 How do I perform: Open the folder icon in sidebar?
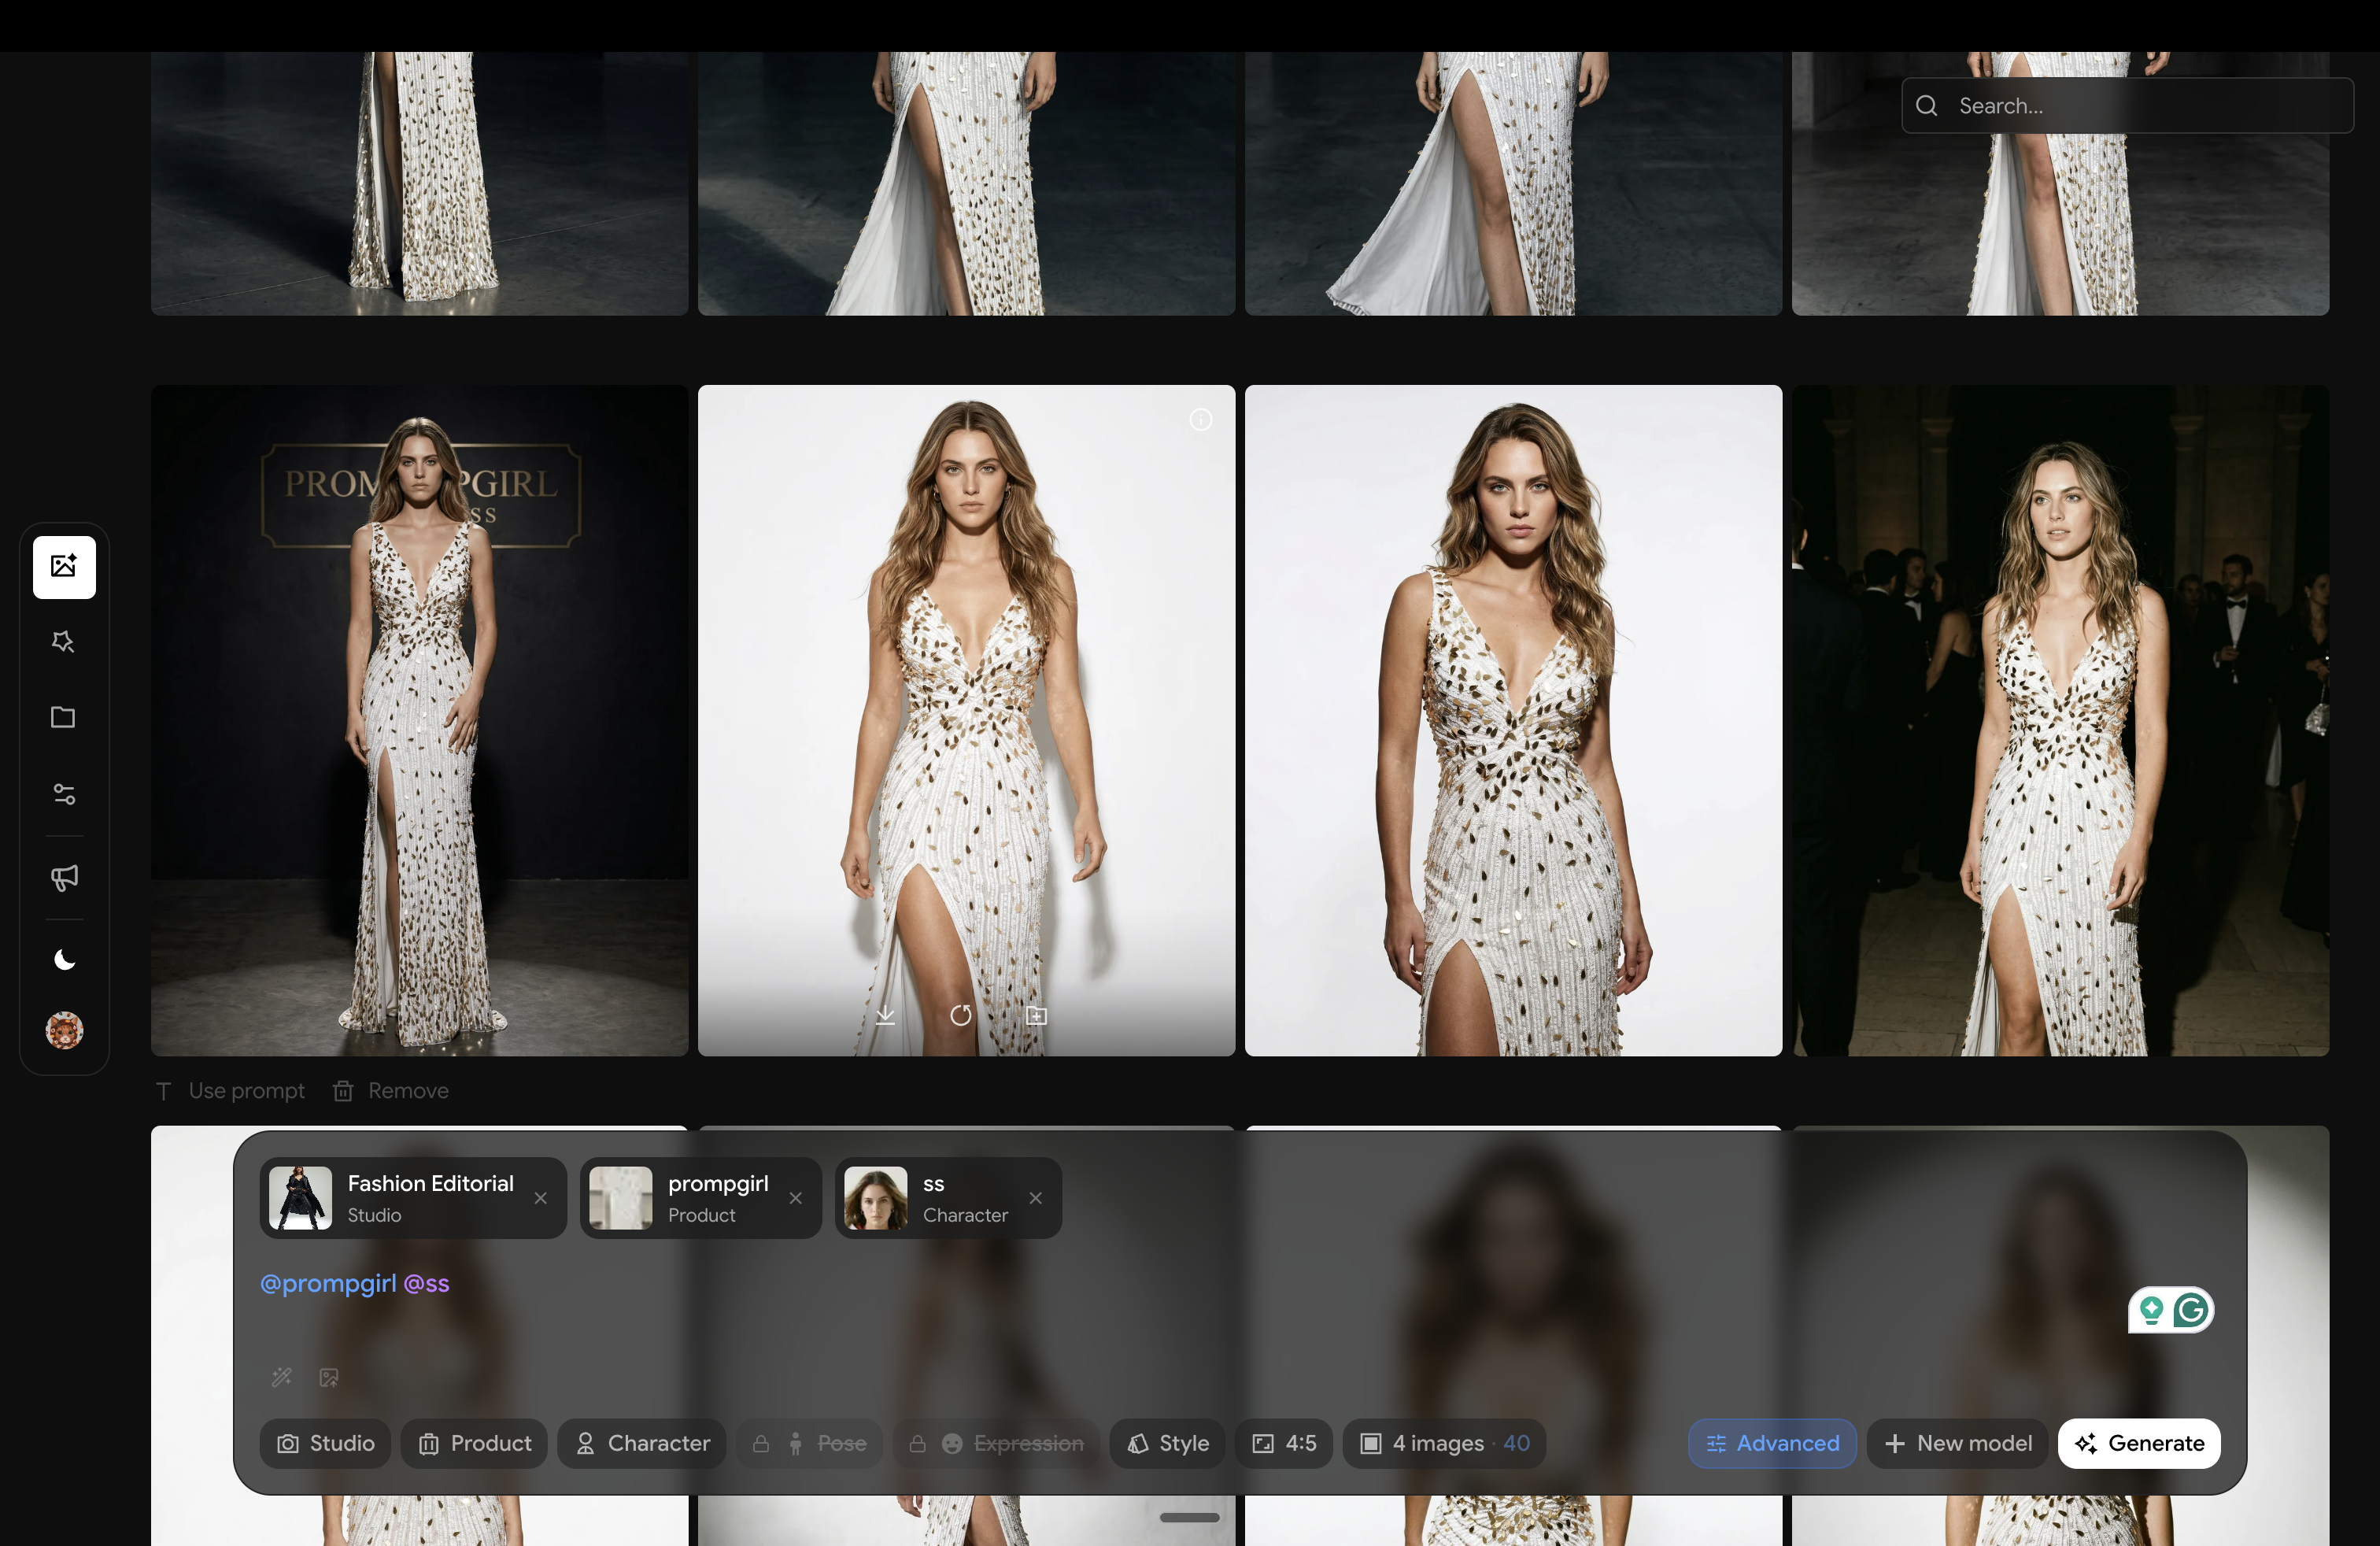click(64, 717)
